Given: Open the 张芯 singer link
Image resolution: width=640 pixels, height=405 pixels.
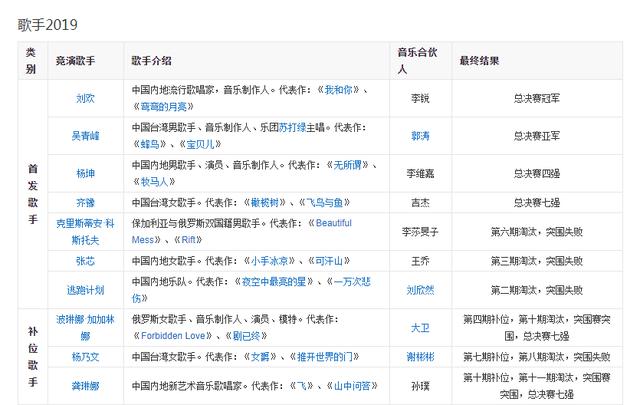Looking at the screenshot, I should 85,261.
